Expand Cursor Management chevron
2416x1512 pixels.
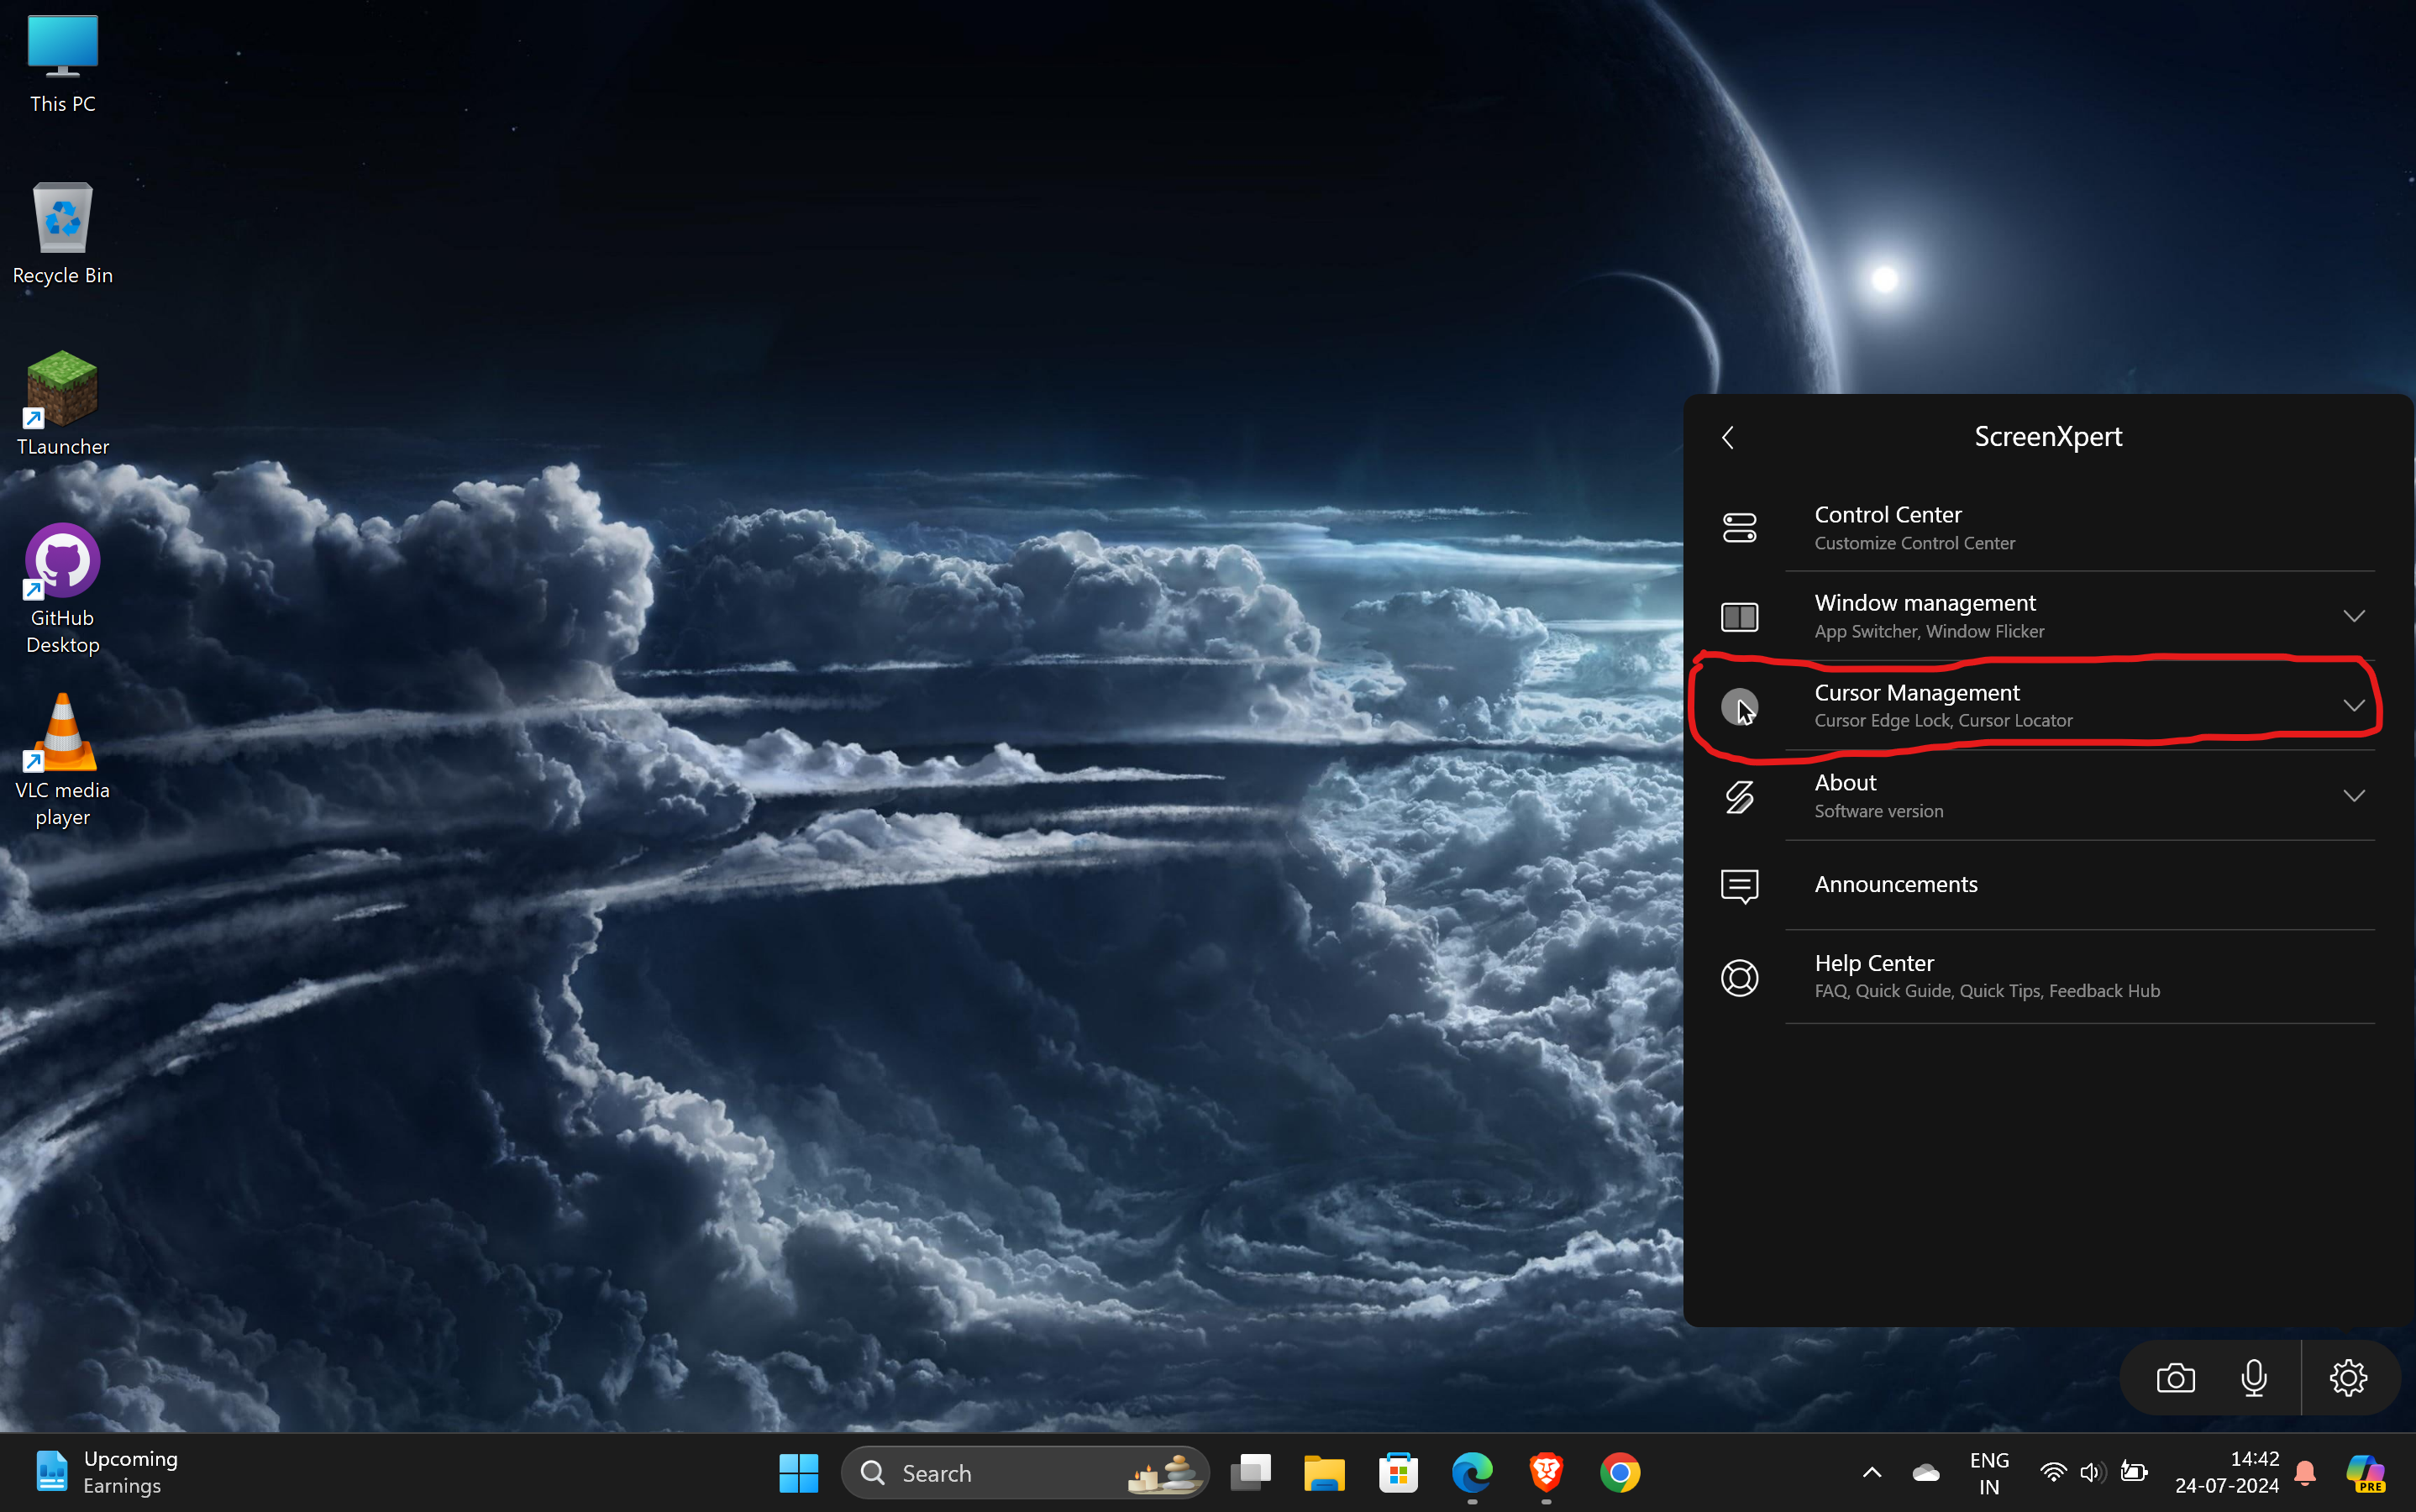pyautogui.click(x=2354, y=706)
